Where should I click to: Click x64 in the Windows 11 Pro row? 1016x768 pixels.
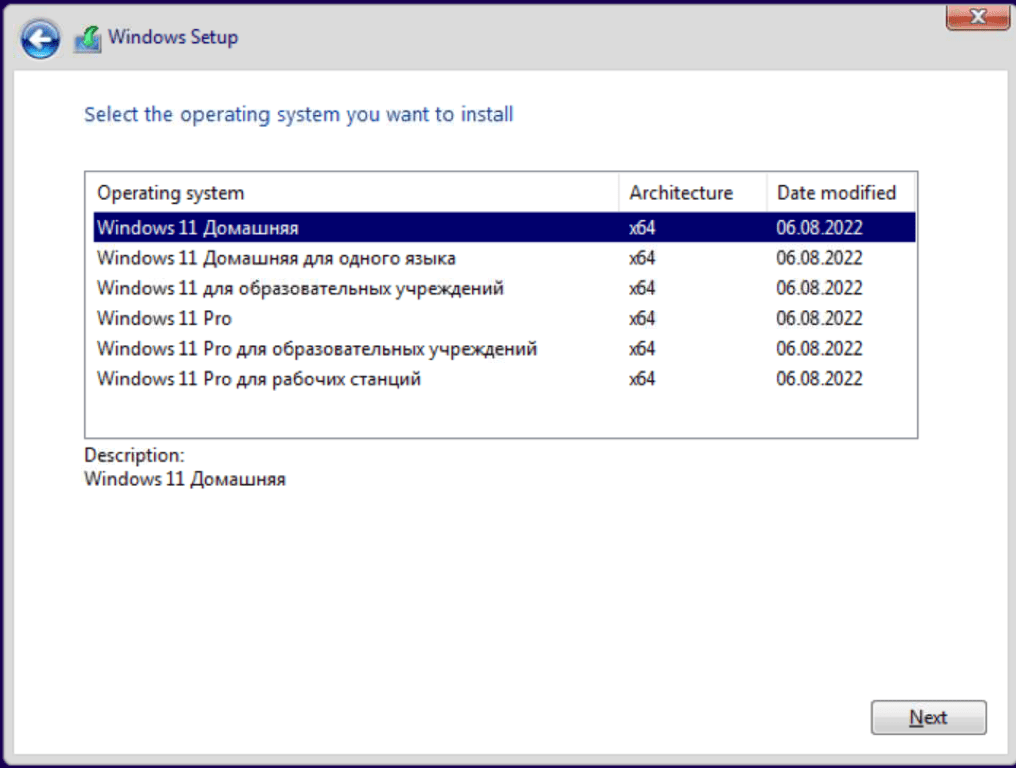pos(642,318)
